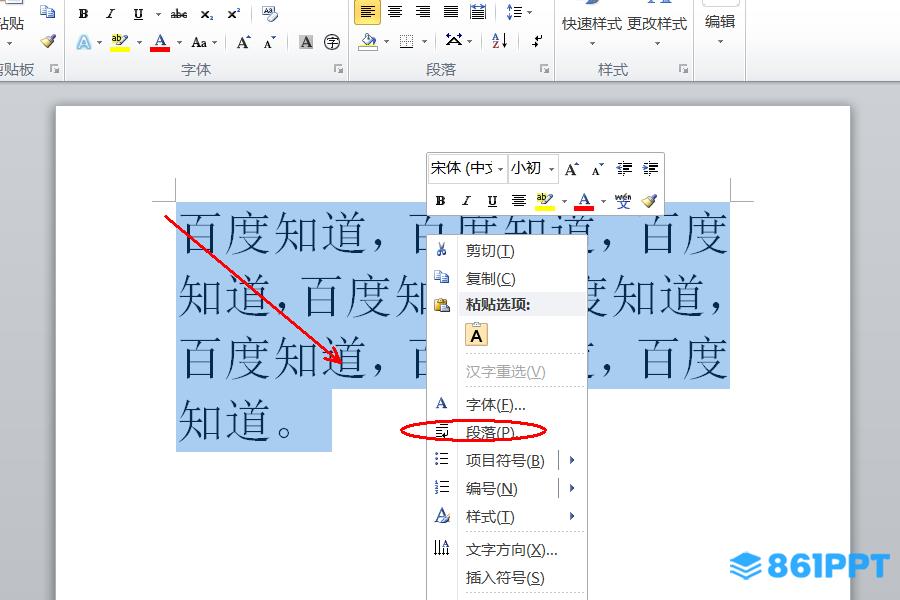Screen dimensions: 900x600
Task: Toggle Italic on the mini toolbar
Action: pos(466,200)
